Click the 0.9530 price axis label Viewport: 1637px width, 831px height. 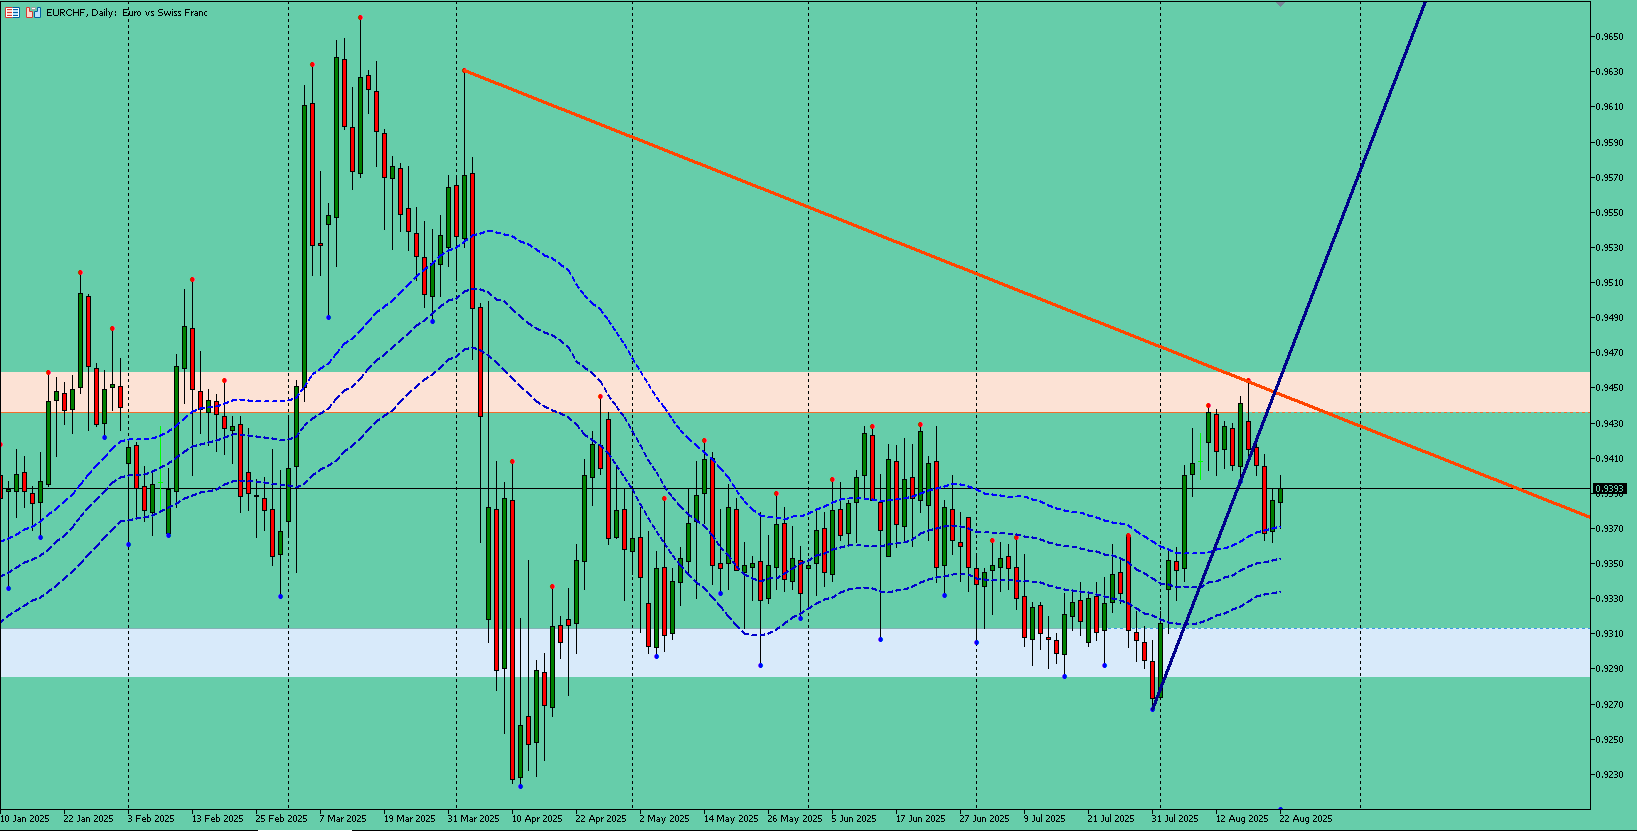[x=1609, y=248]
